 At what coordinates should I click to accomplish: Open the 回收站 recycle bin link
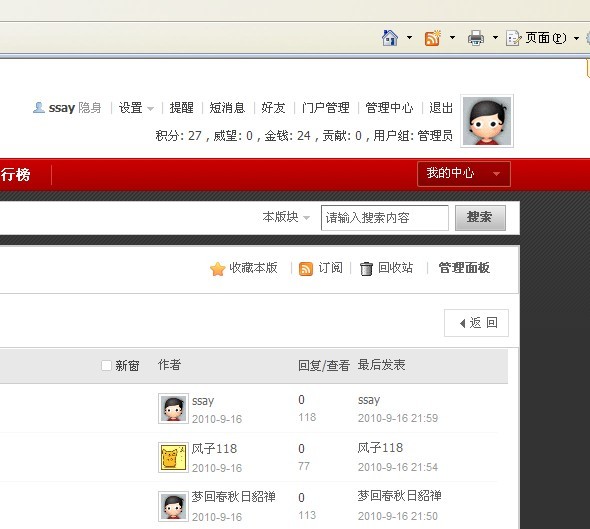(395, 268)
